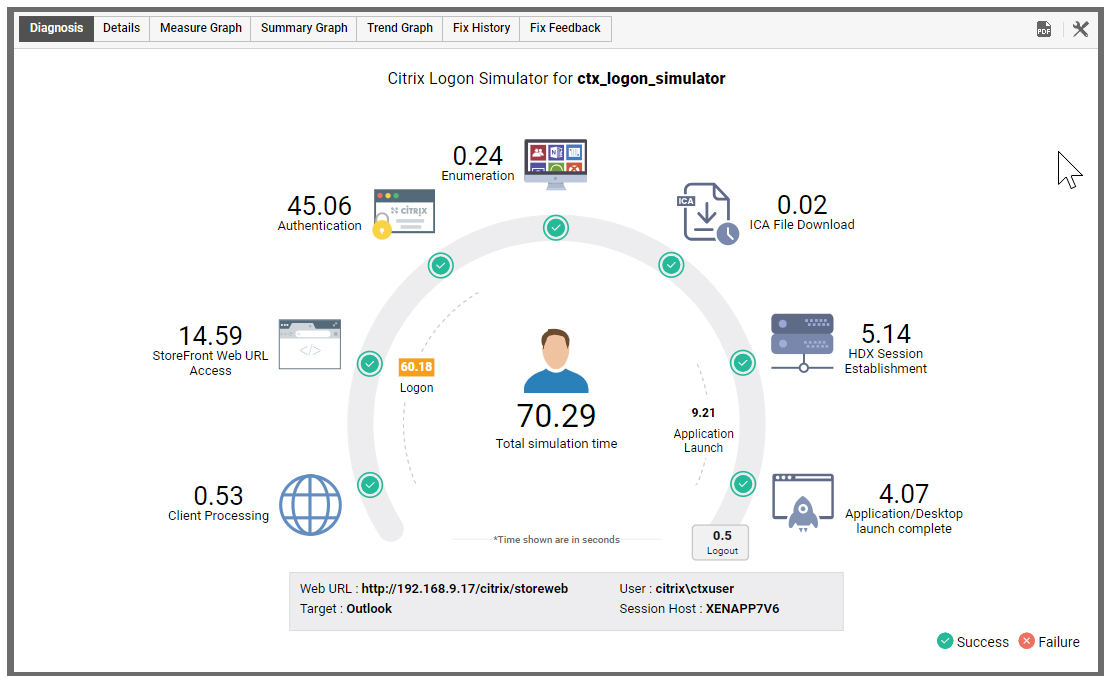Screen dimensions: 1111x682
Task: Click the 0.53 Client Processing value
Action: click(x=218, y=496)
